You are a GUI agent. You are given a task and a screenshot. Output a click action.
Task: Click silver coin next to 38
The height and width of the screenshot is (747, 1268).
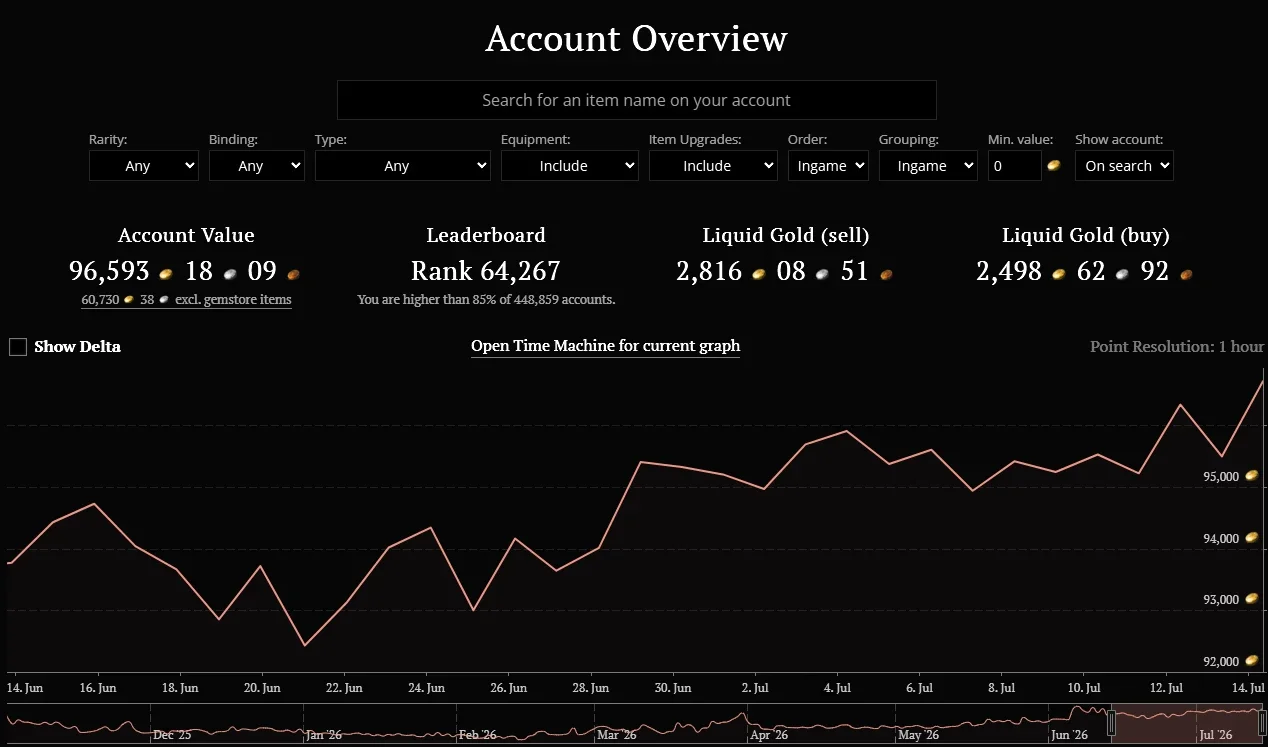(x=164, y=300)
